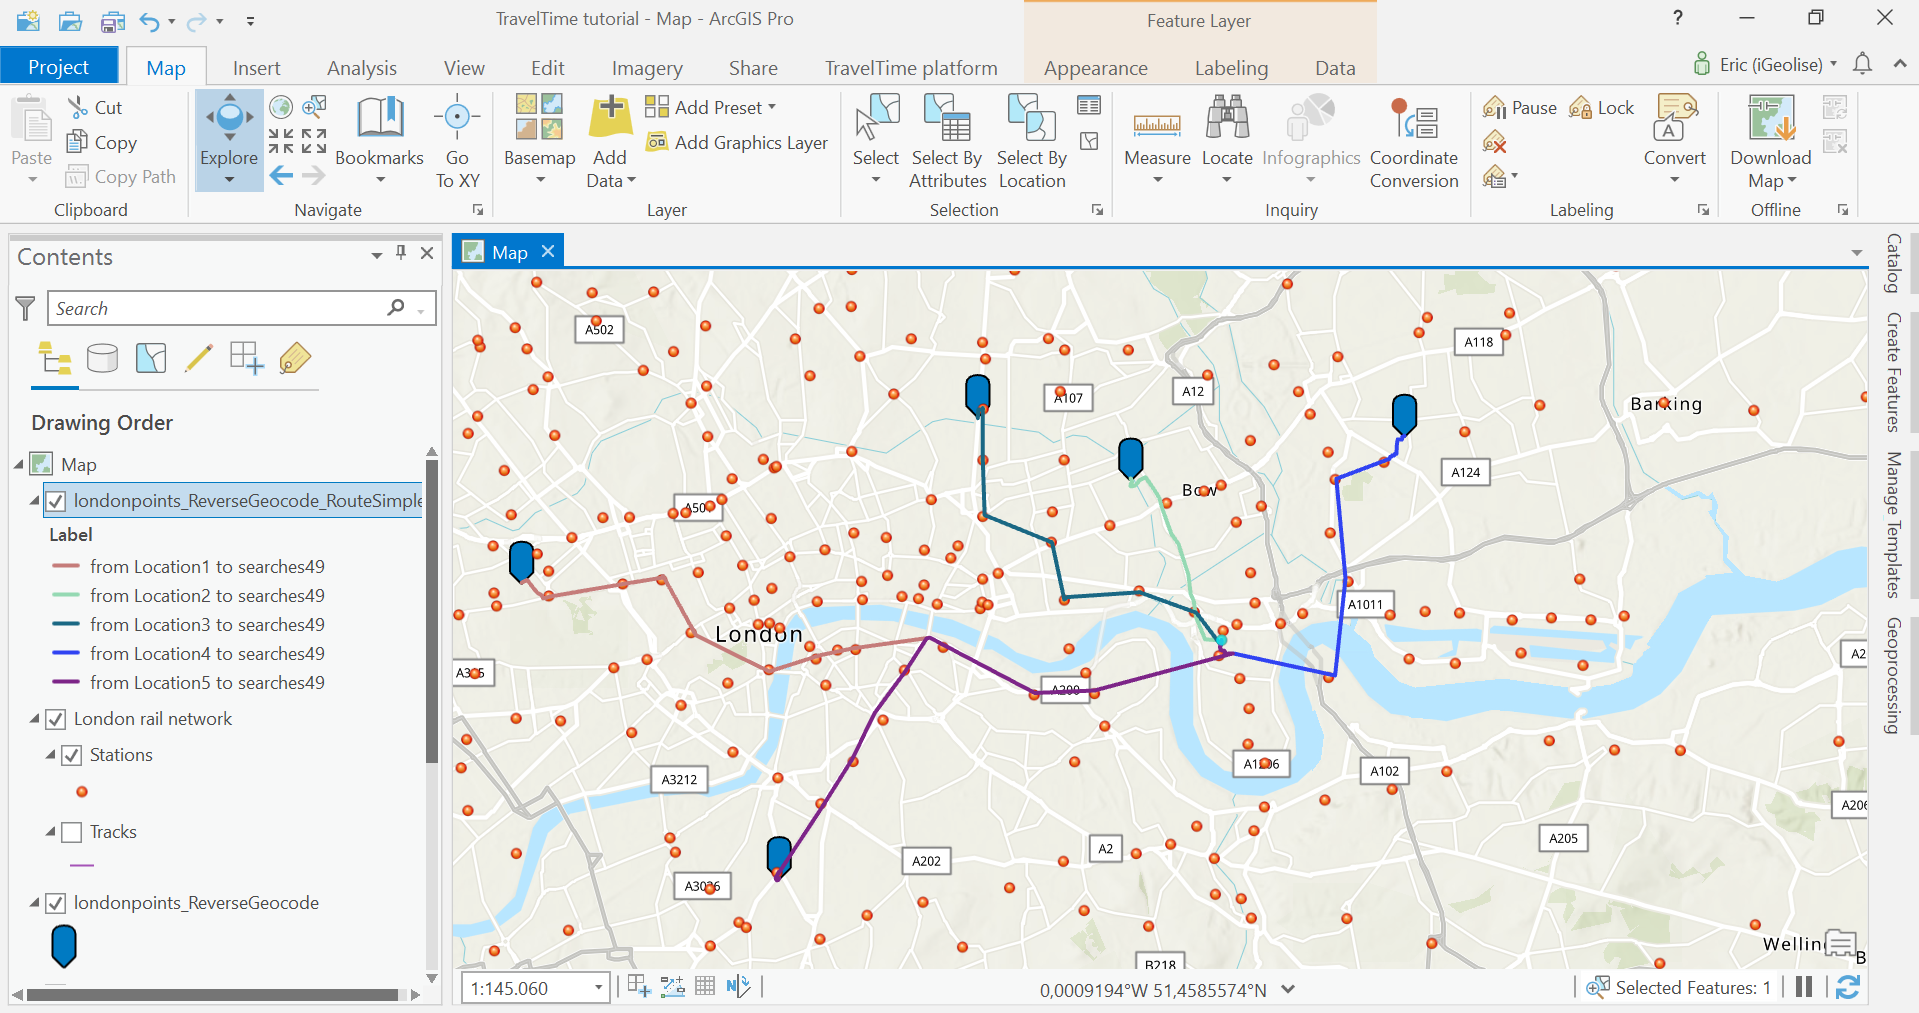The width and height of the screenshot is (1919, 1013).
Task: Open Select By Attributes tool
Action: pos(946,140)
